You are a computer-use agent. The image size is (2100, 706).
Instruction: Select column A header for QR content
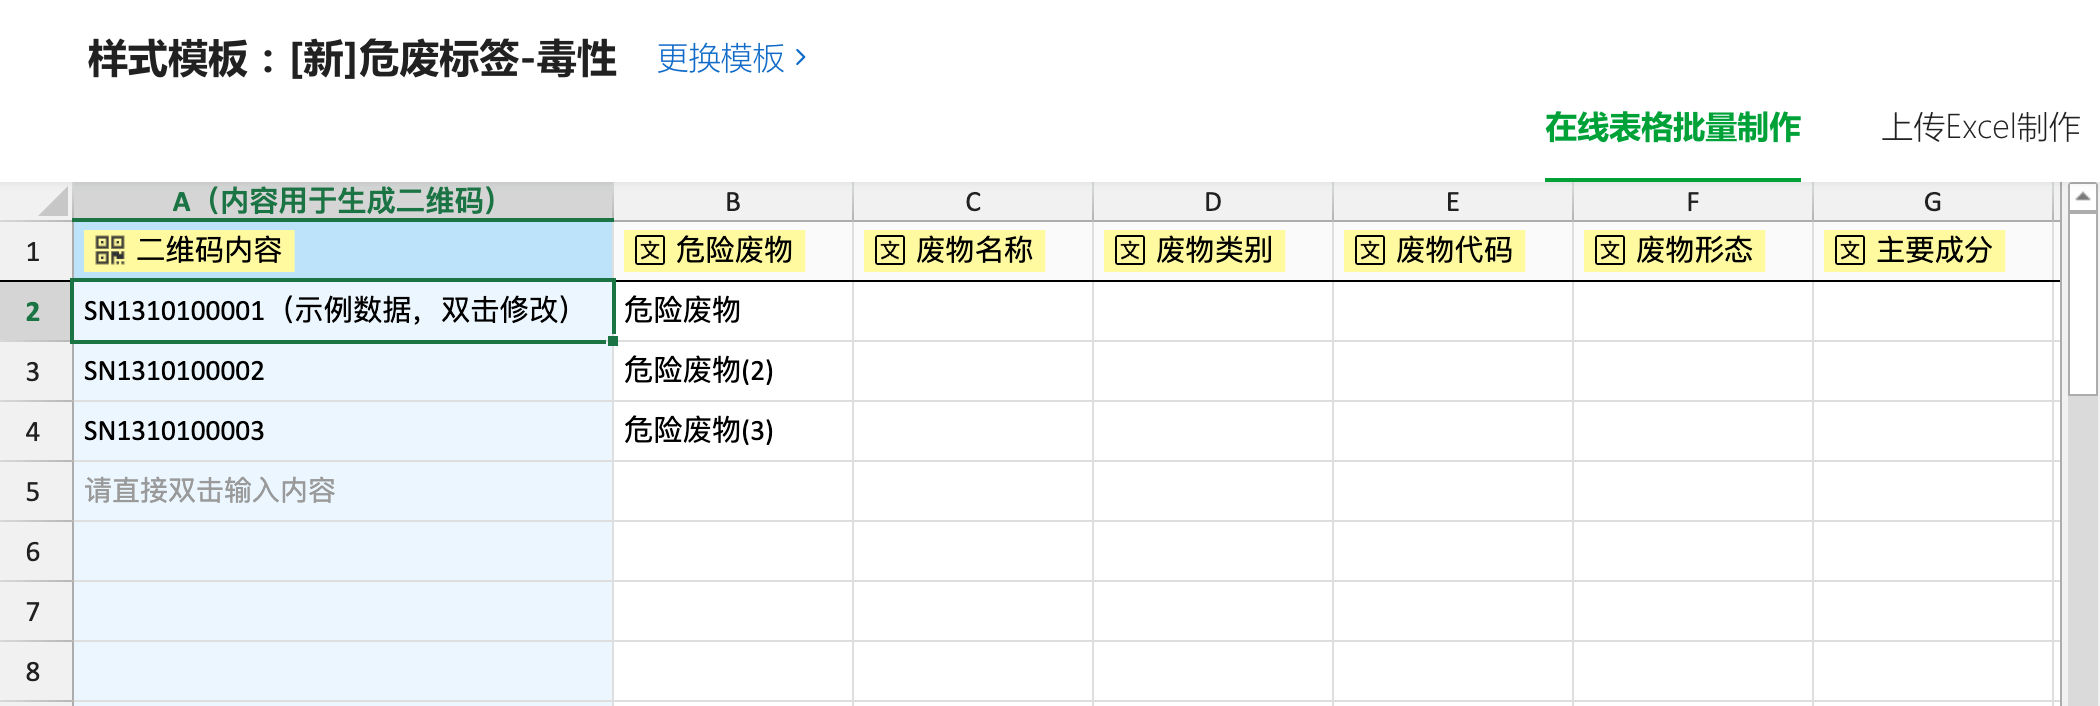point(343,201)
